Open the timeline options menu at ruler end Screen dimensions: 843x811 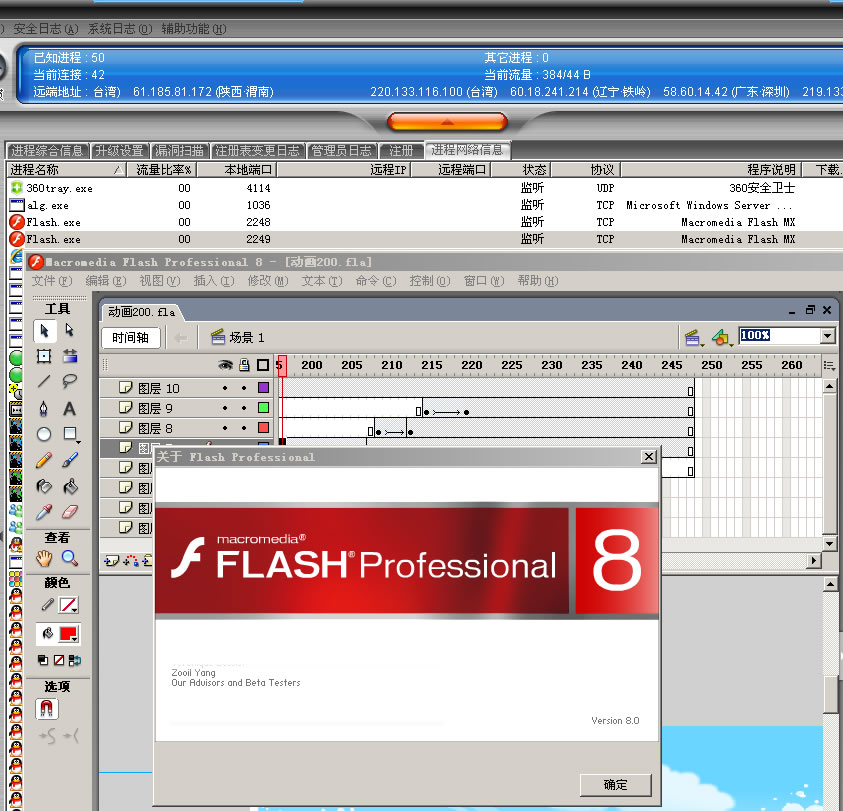pyautogui.click(x=830, y=366)
